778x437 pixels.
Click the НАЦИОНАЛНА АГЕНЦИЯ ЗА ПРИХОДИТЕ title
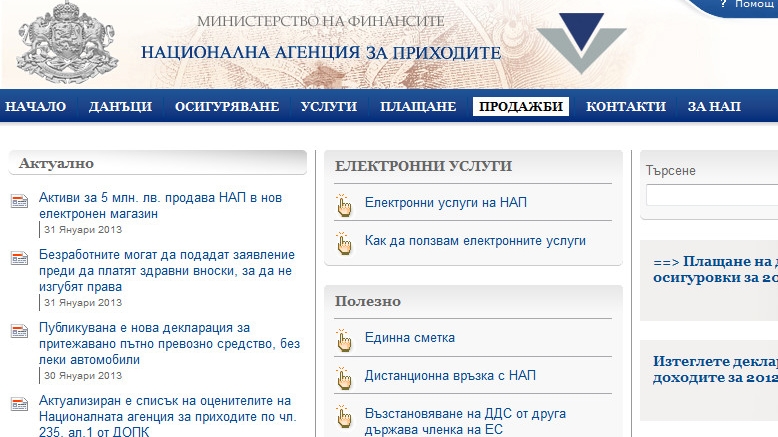321,53
